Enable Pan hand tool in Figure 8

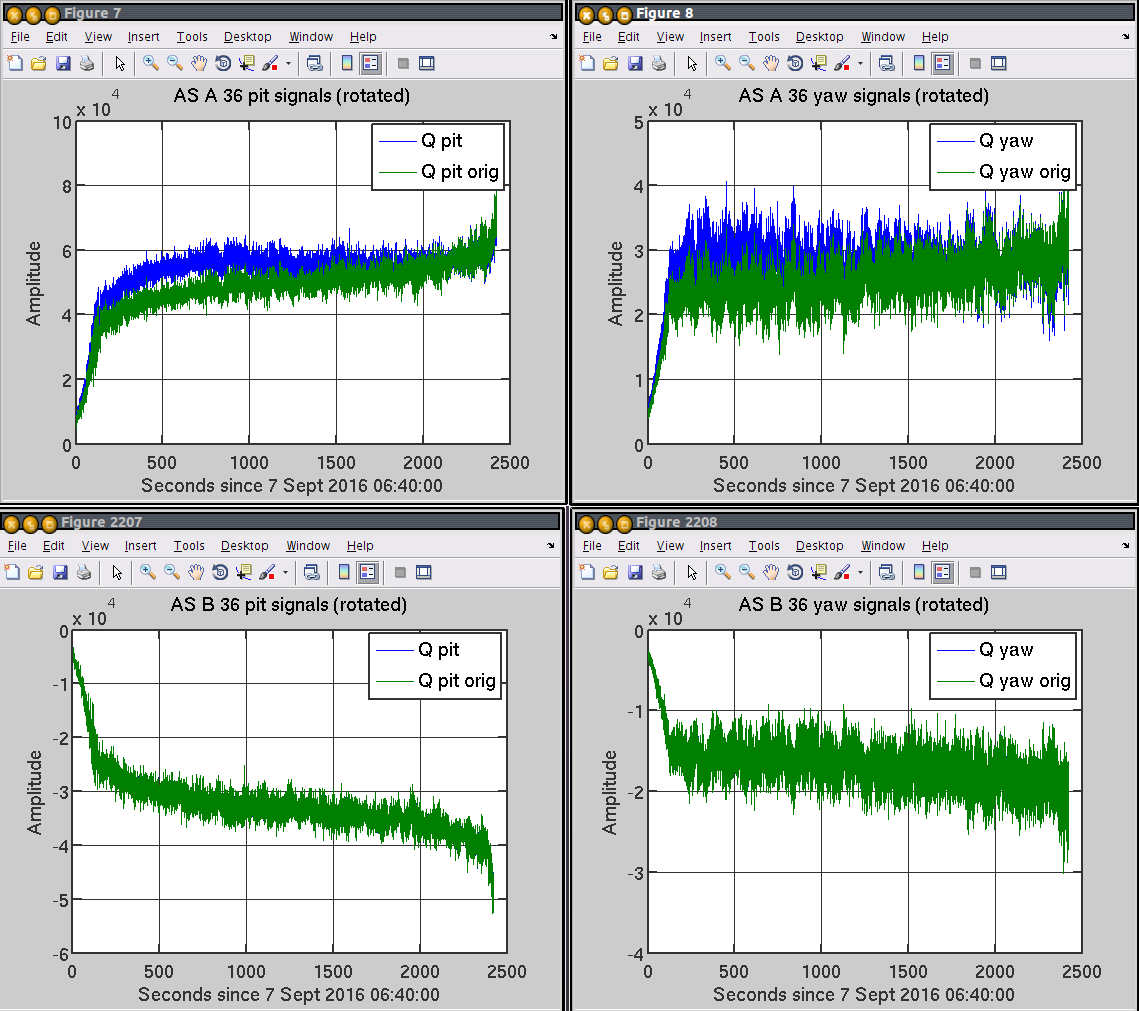click(771, 64)
